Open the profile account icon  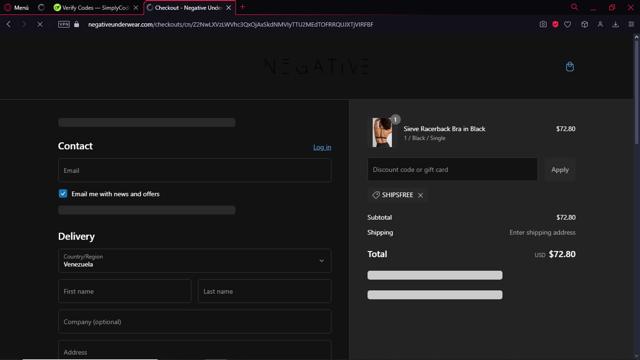pyautogui.click(x=600, y=24)
